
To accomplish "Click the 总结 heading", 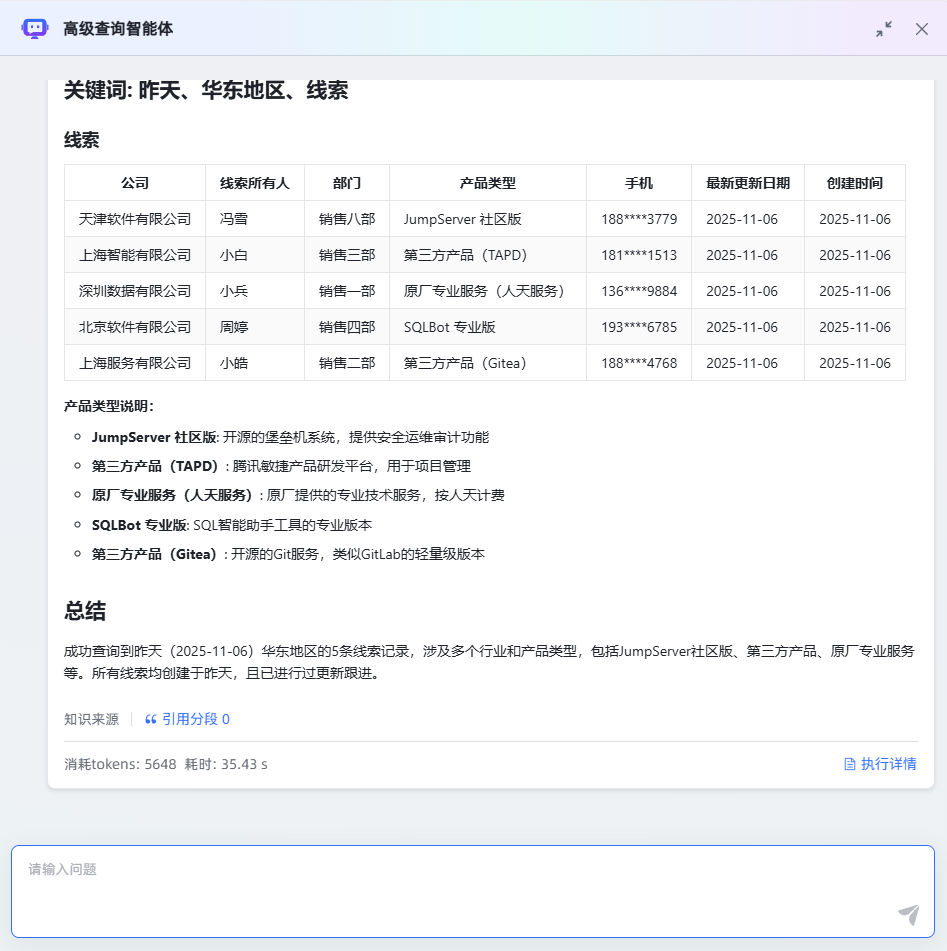I will (85, 611).
